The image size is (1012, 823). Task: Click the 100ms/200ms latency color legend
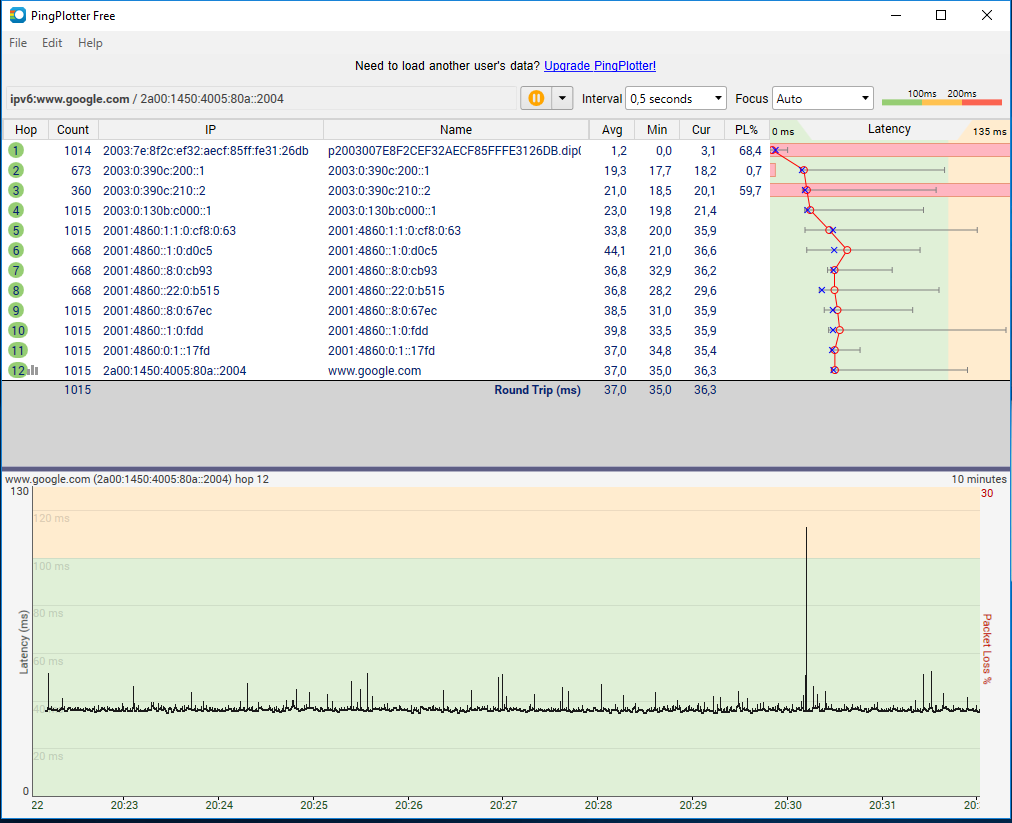[x=942, y=97]
